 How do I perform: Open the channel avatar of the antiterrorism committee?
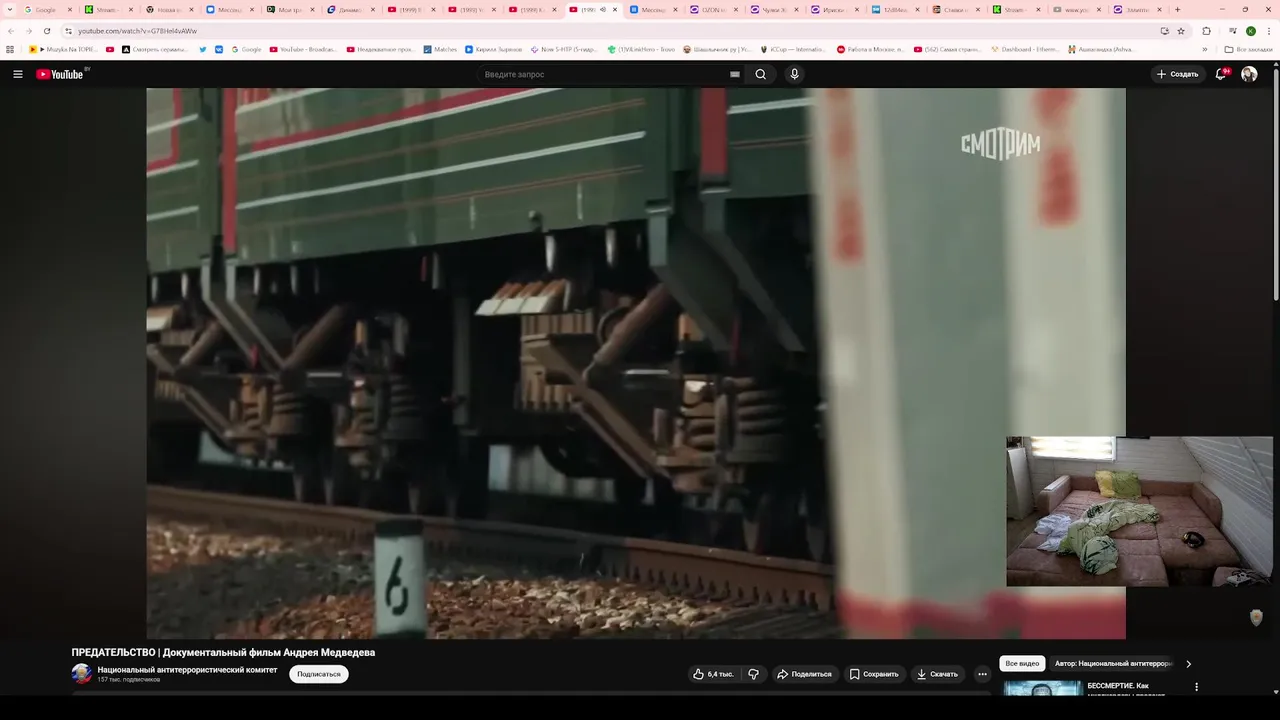(x=81, y=674)
